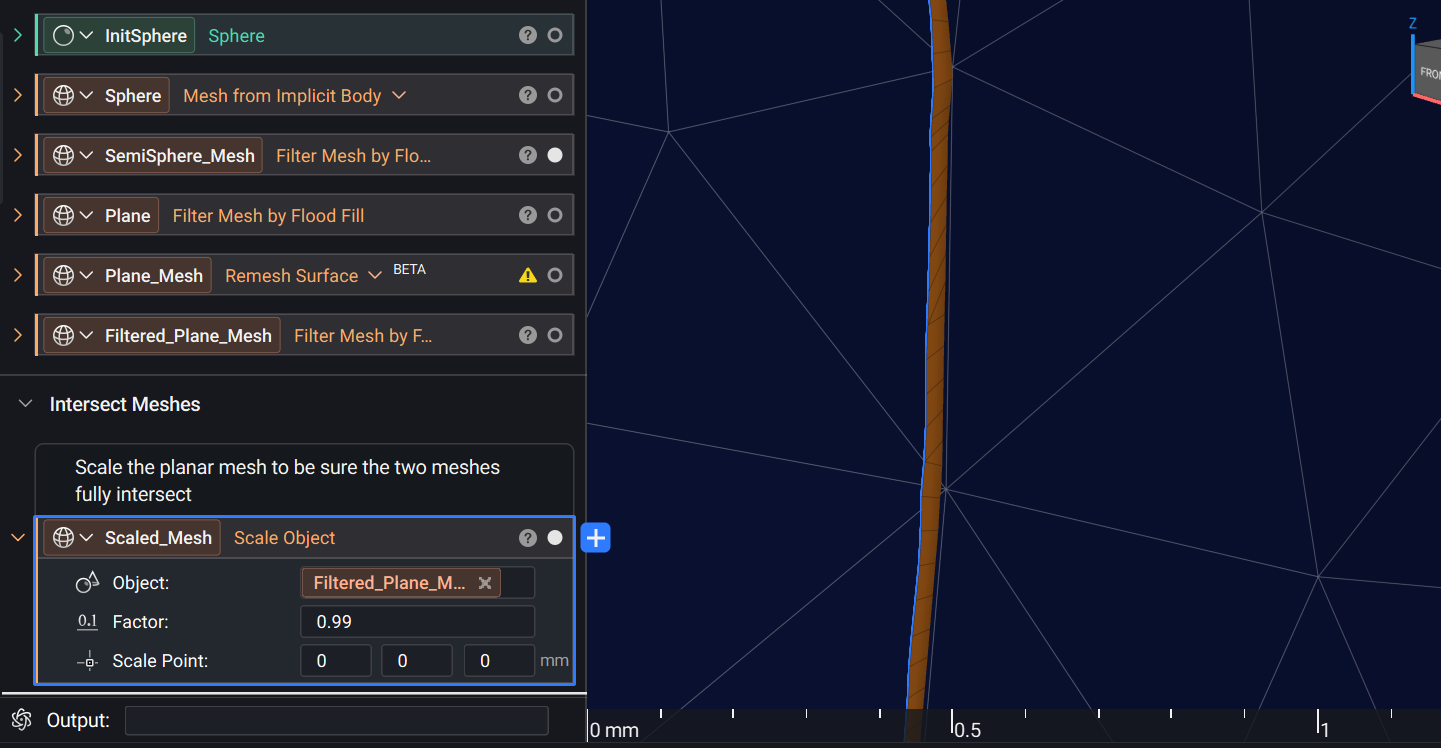The height and width of the screenshot is (748, 1441).
Task: Hide the Scaled_Mesh block in the viewport
Action: [x=555, y=538]
